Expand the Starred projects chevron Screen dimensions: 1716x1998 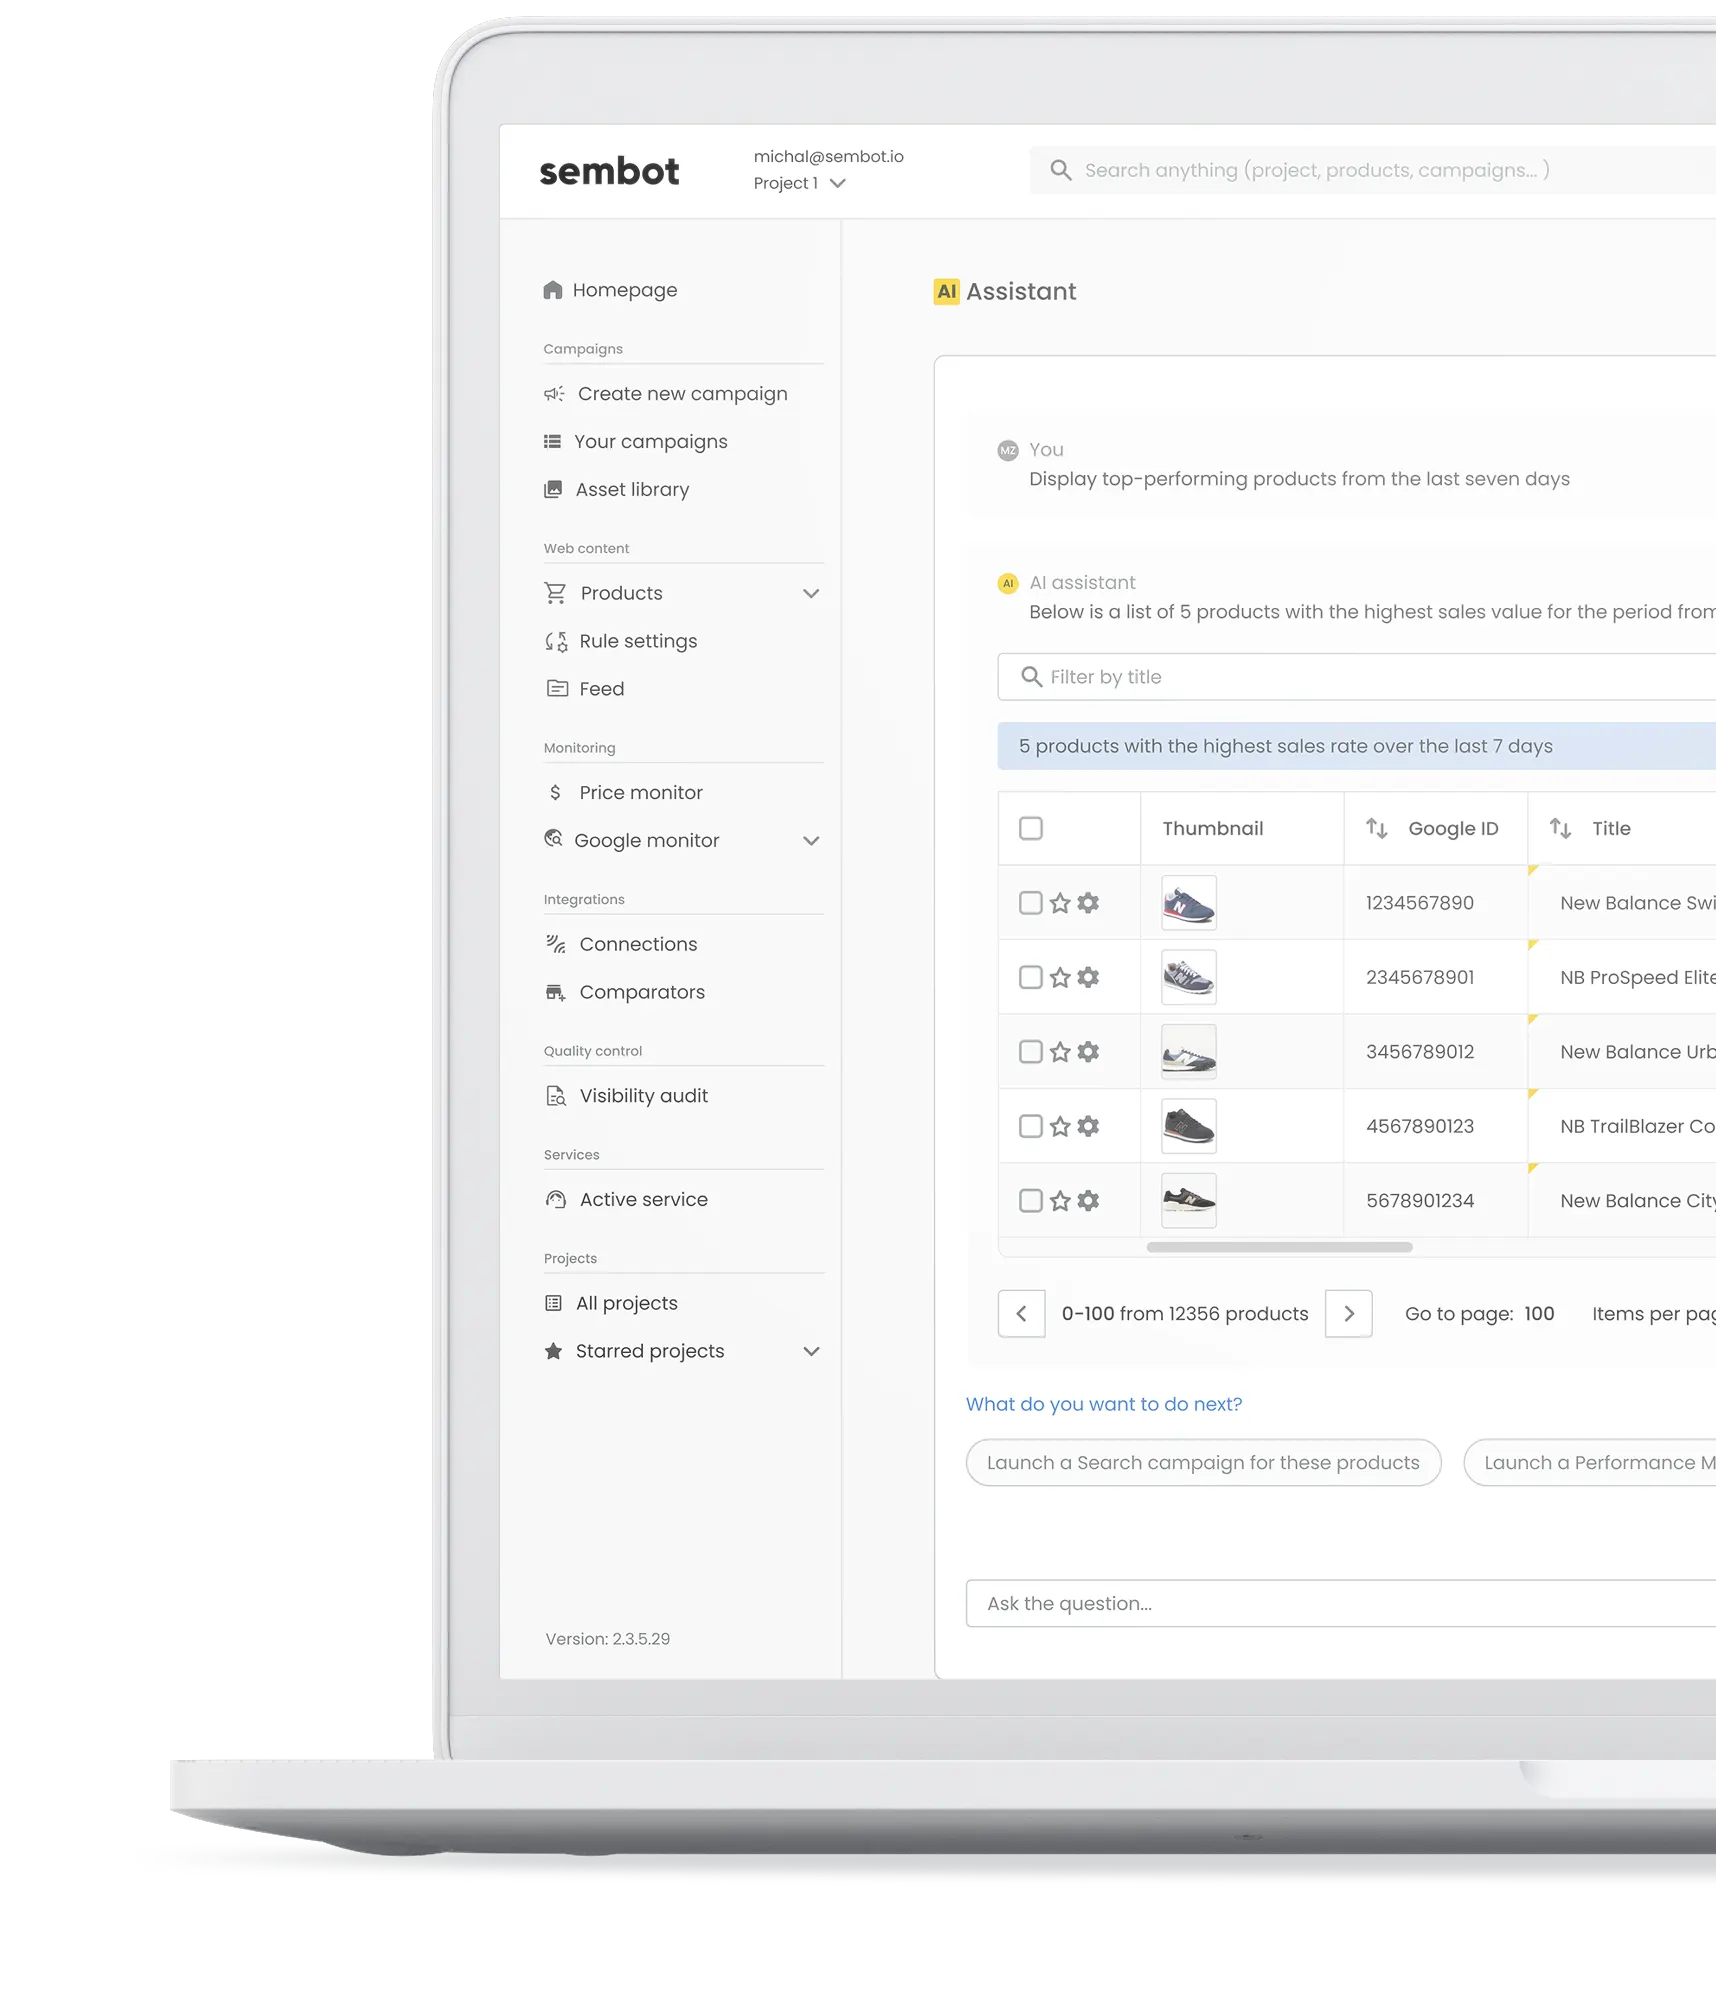click(x=811, y=1351)
